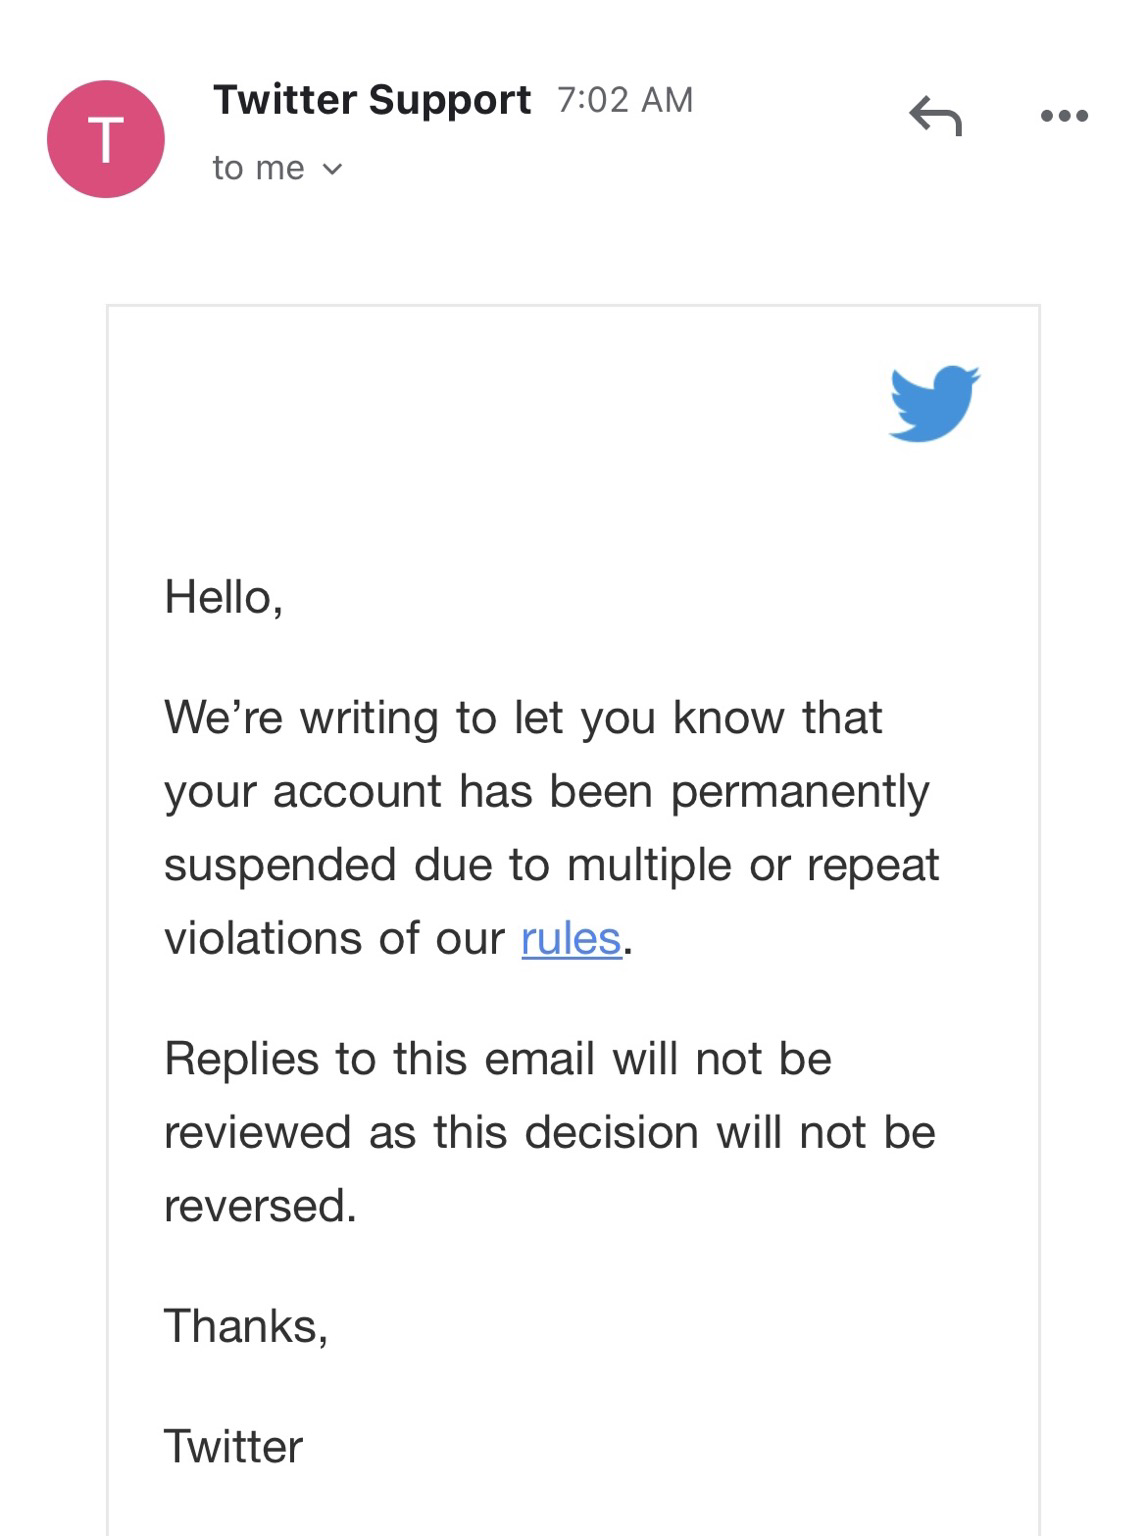Open the three-dot more options menu
This screenshot has height=1536, width=1147.
1064,116
